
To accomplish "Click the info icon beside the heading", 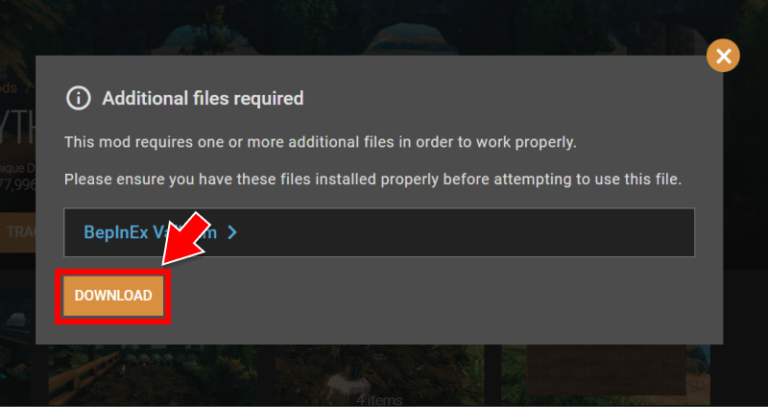I will point(78,98).
